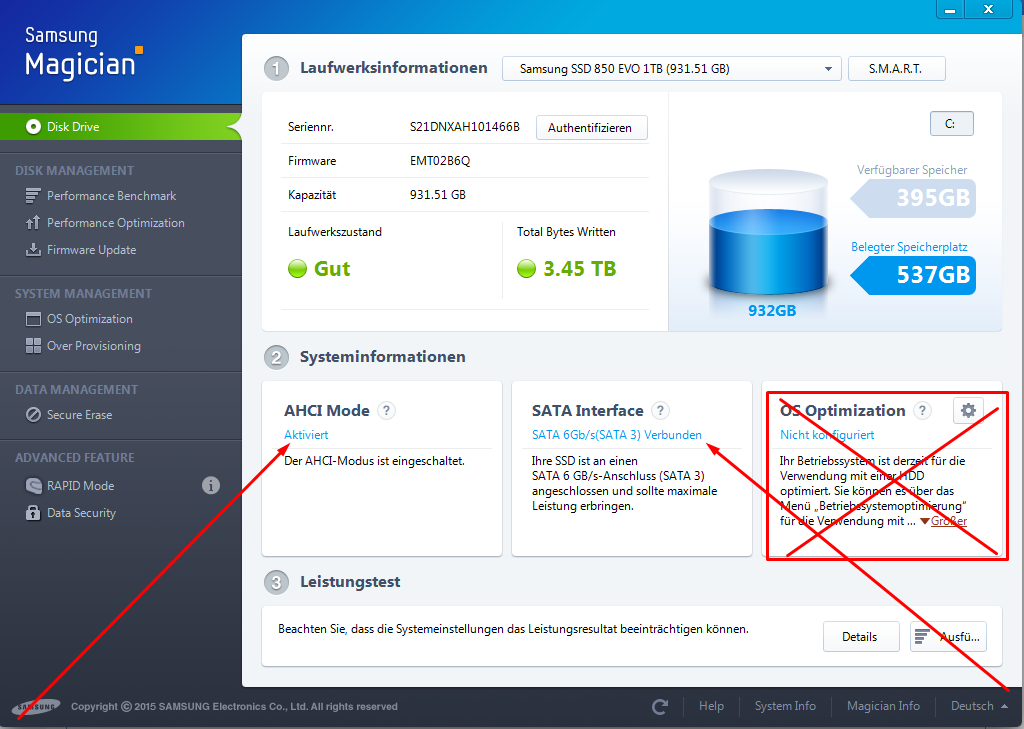
Task: Click the Over Provisioning grid icon
Action: (33, 346)
